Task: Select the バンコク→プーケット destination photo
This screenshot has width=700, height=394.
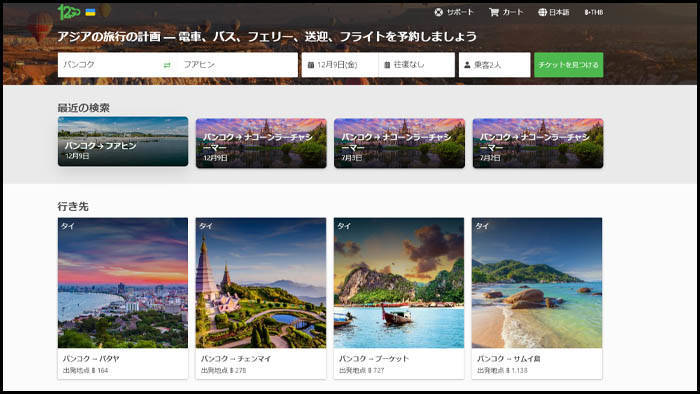Action: coord(399,283)
